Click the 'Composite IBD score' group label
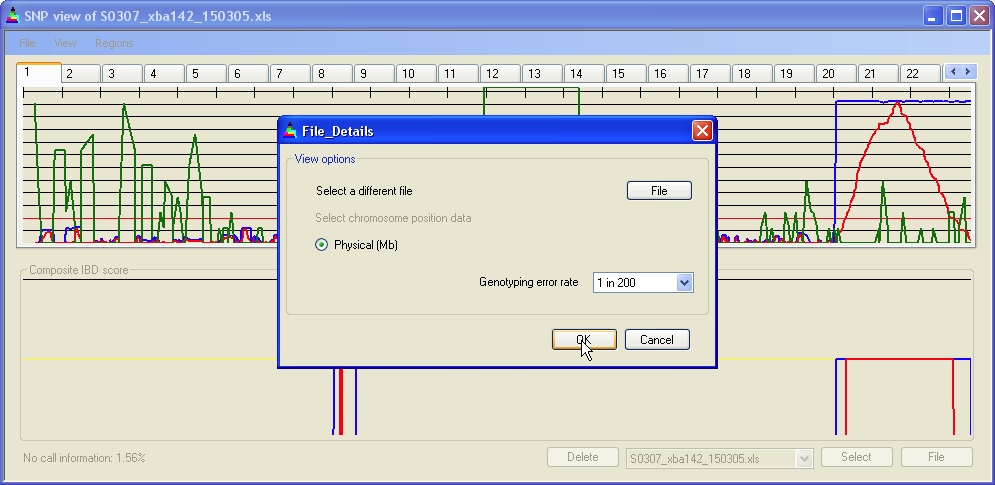Viewport: 995px width, 485px height. 79,270
